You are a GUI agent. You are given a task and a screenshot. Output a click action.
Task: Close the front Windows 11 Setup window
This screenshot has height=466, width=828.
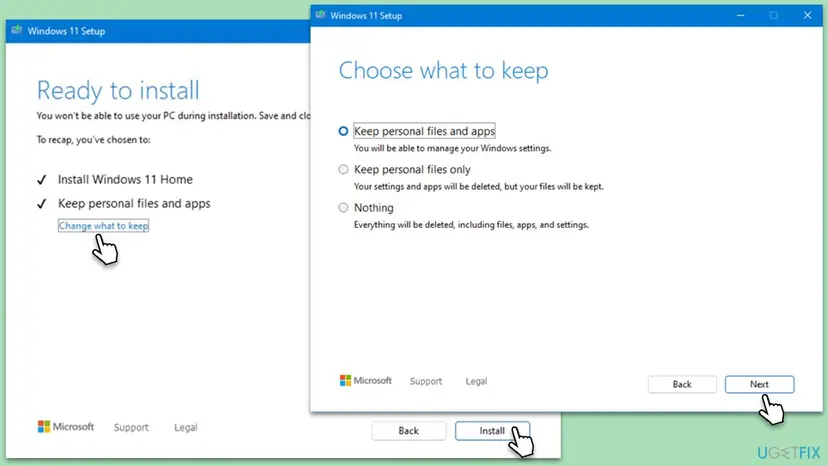807,15
